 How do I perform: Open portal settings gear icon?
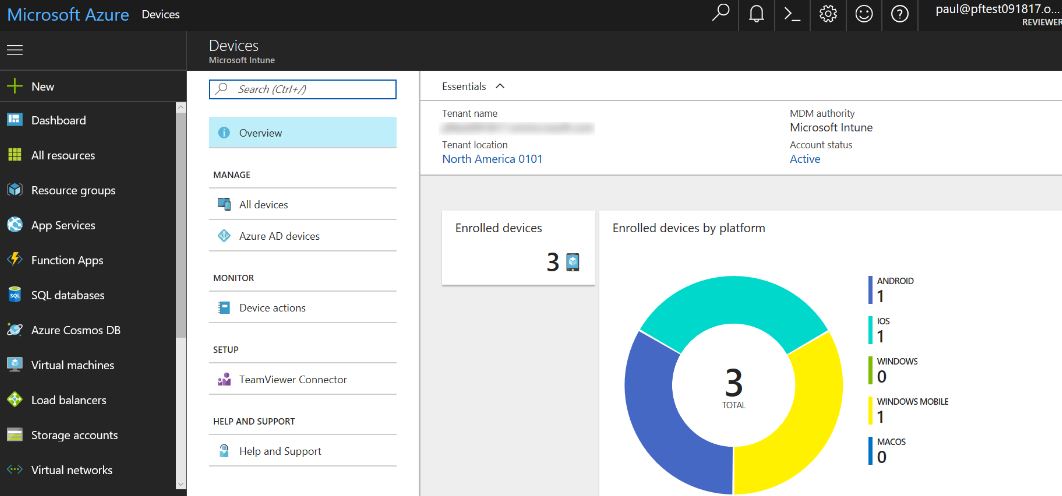pyautogui.click(x=828, y=14)
